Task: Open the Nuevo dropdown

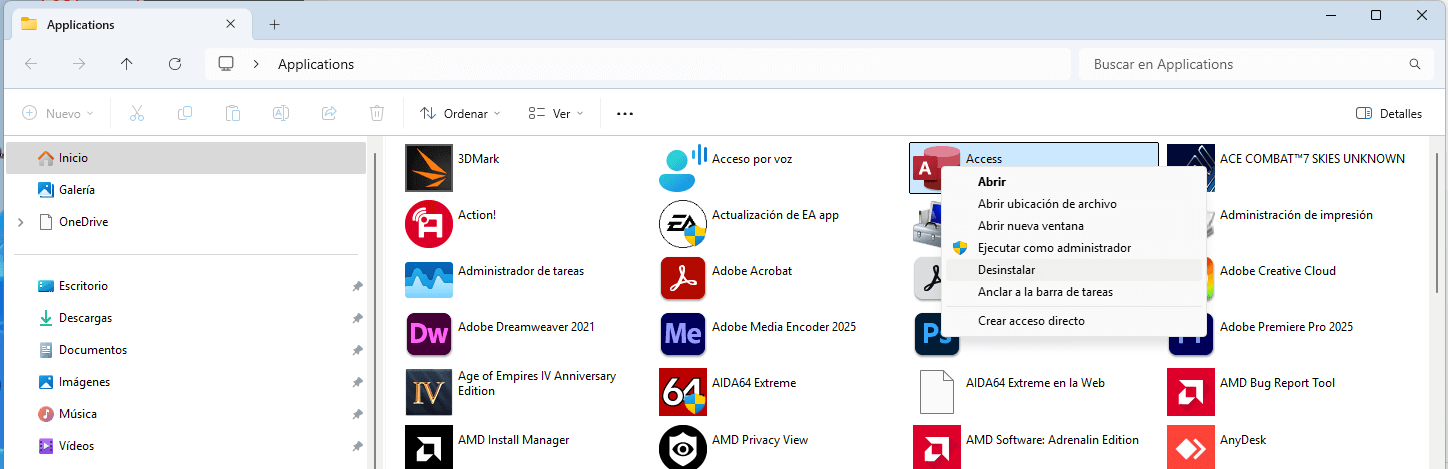Action: click(58, 114)
